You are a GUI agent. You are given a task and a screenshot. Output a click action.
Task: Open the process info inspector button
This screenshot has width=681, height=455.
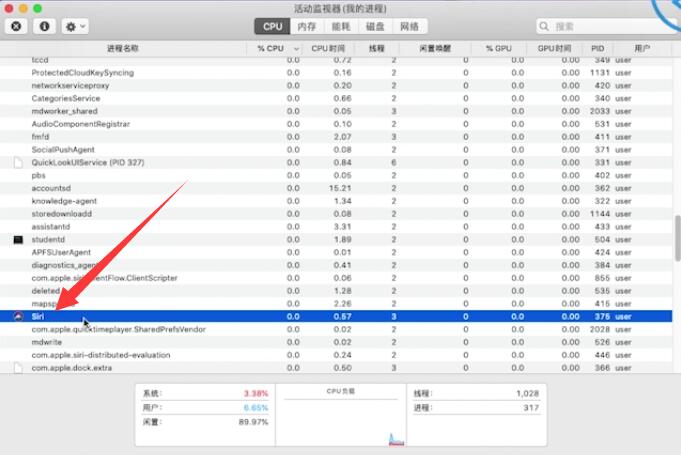(x=44, y=26)
